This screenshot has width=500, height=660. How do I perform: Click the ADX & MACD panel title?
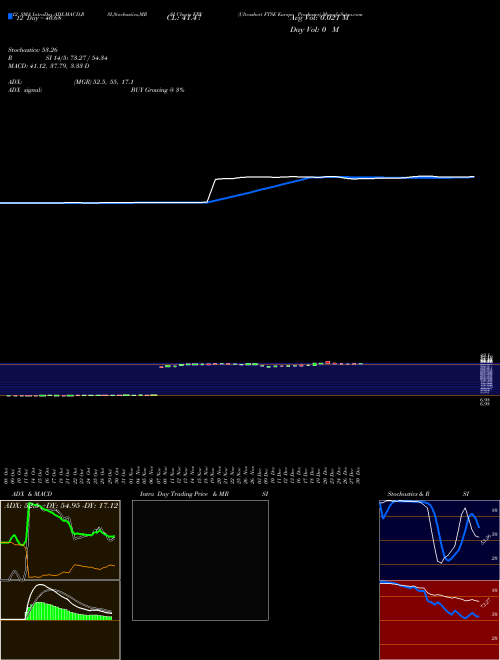(32, 494)
